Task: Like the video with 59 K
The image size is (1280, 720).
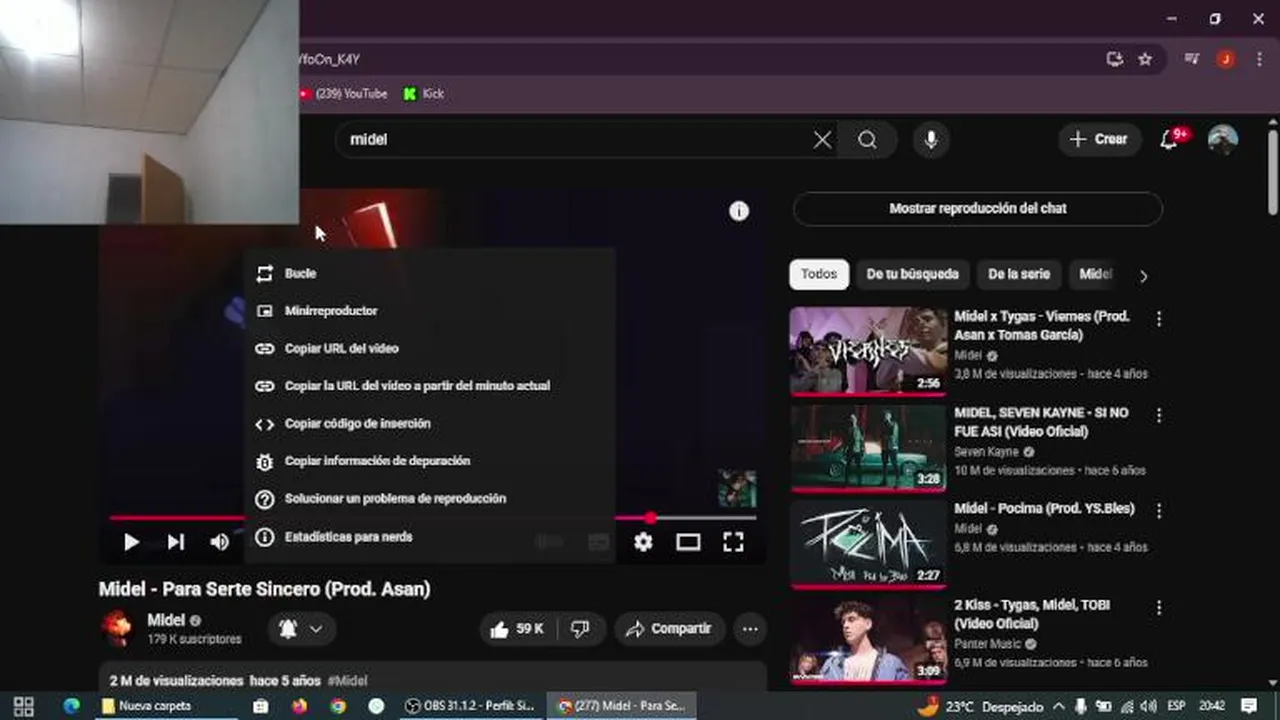Action: [517, 629]
